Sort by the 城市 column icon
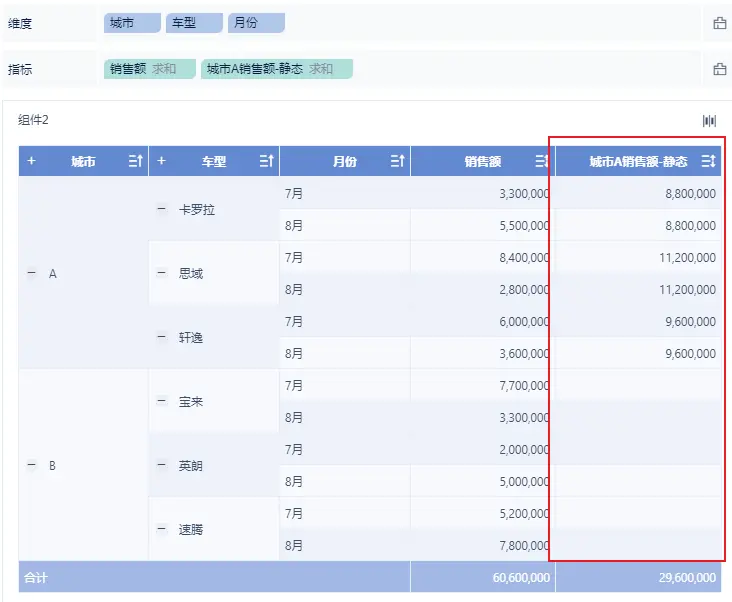The width and height of the screenshot is (732, 602). tap(135, 161)
